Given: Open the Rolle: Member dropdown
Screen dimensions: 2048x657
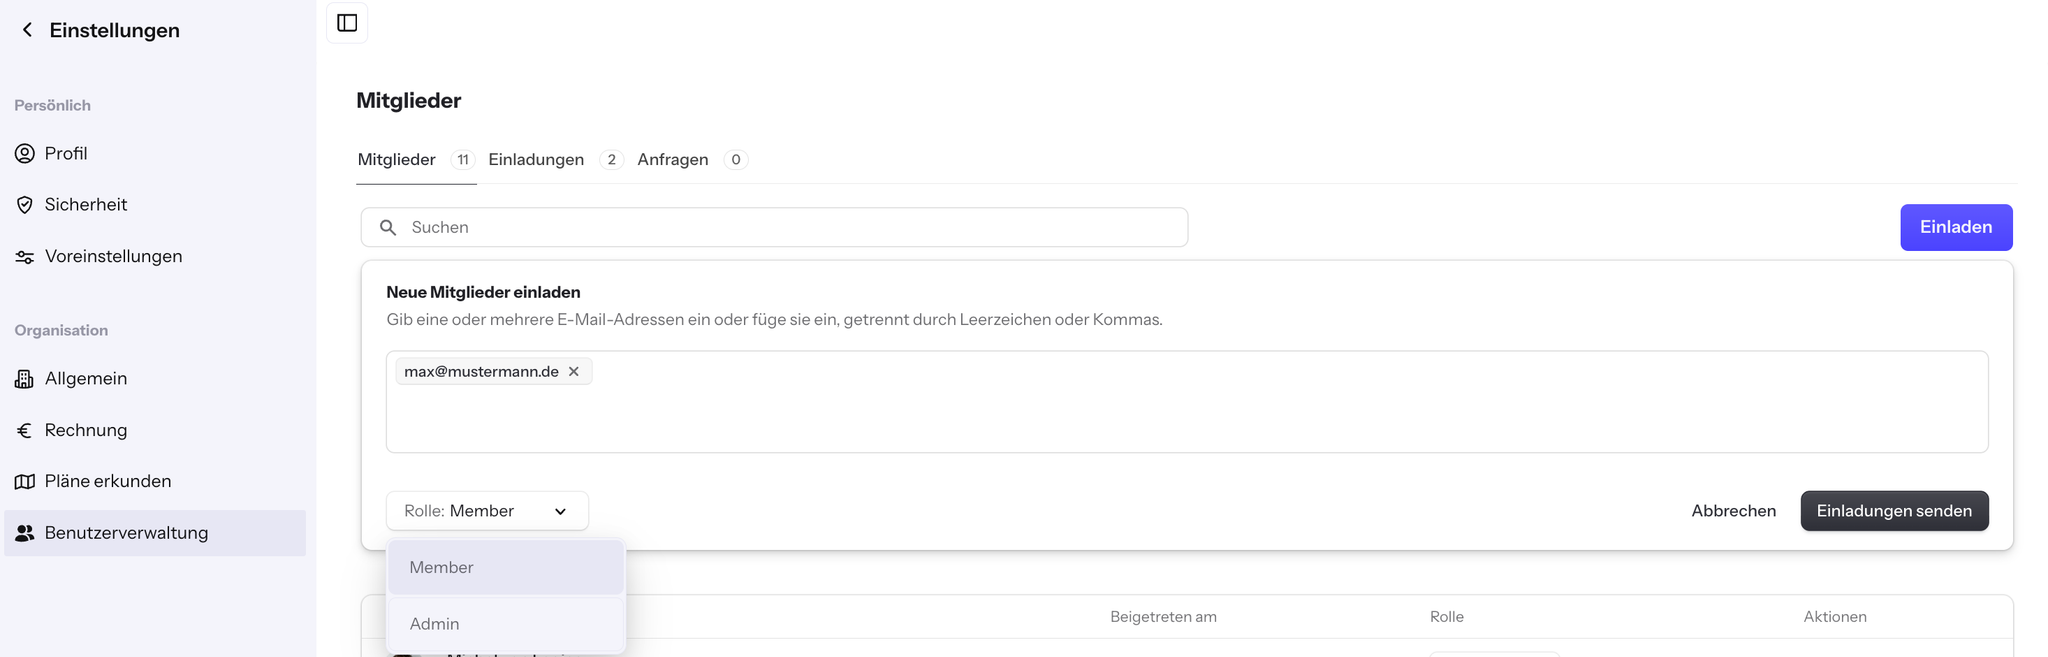Looking at the screenshot, I should [487, 511].
